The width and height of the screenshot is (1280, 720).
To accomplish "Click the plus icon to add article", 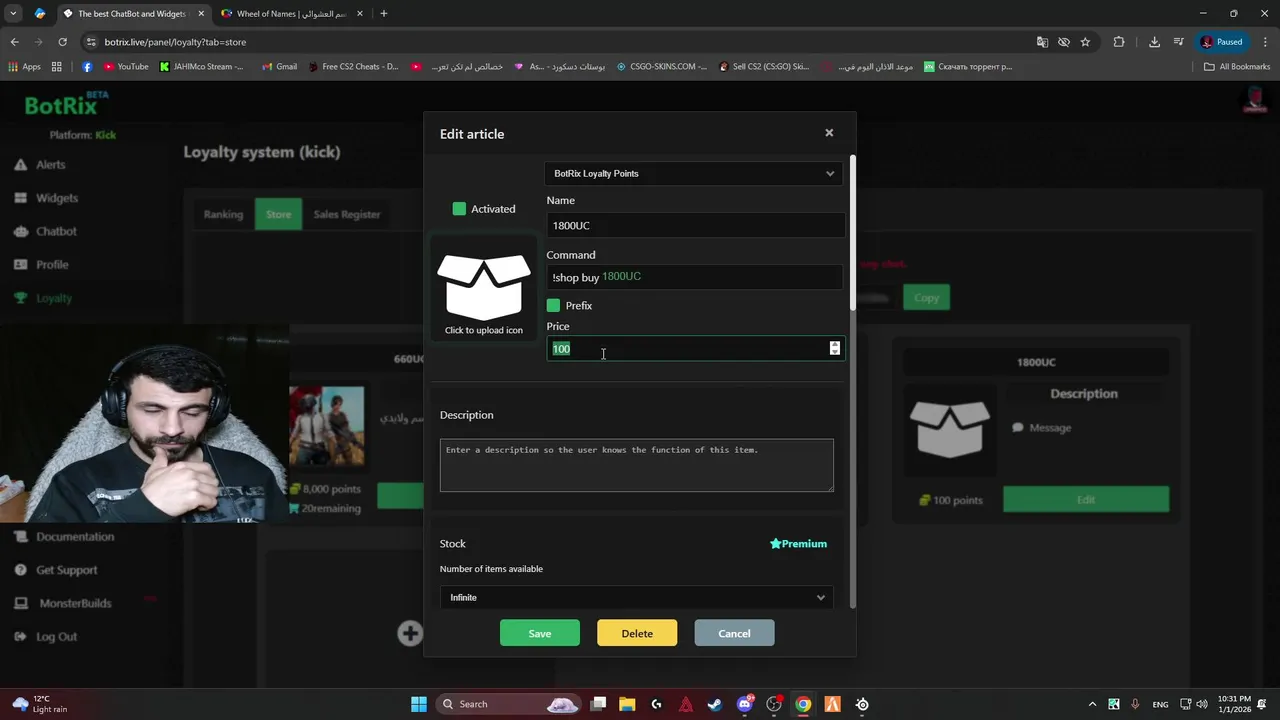I will pos(410,633).
